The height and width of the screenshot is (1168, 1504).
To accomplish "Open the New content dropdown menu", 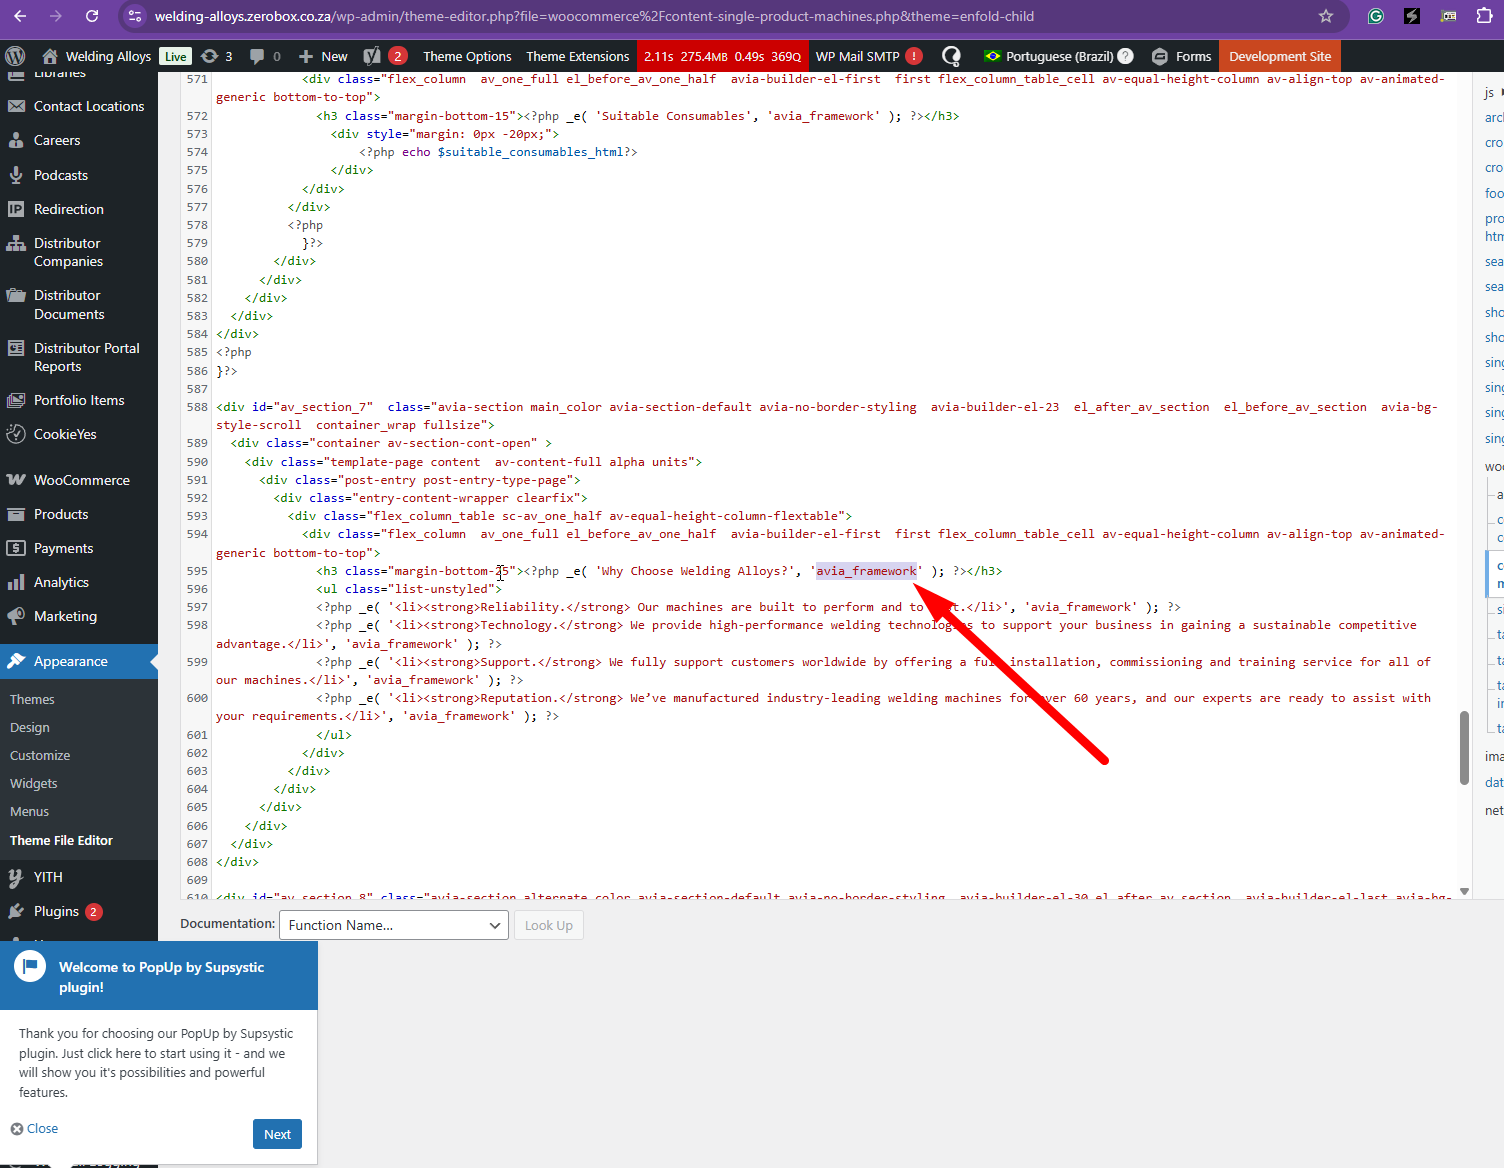I will pyautogui.click(x=323, y=56).
